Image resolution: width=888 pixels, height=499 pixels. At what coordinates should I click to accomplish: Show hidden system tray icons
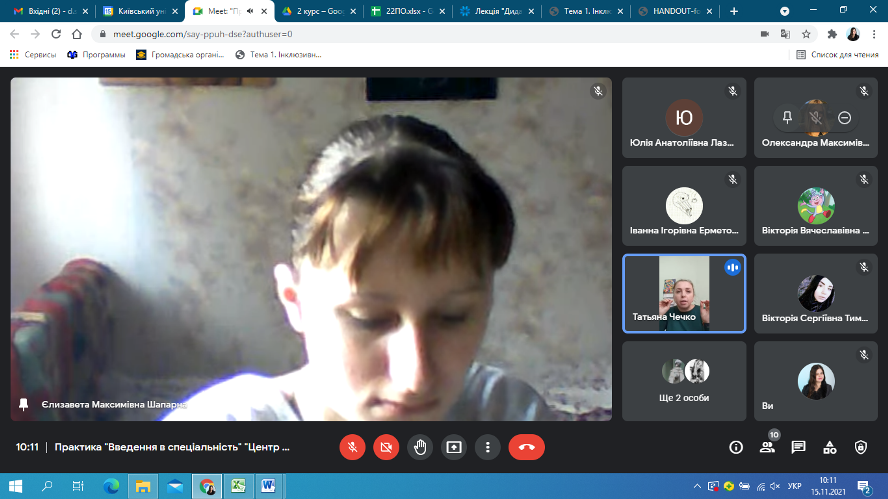coord(697,486)
